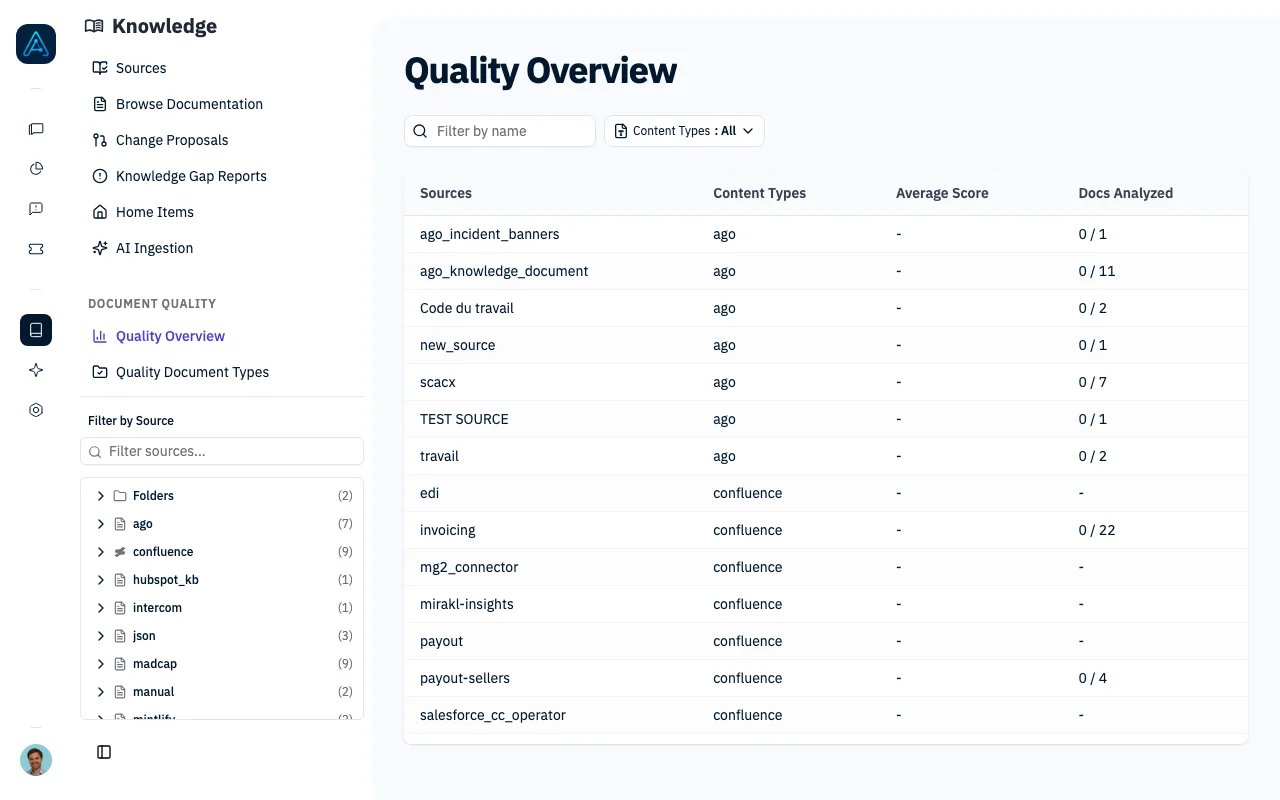The height and width of the screenshot is (800, 1280).
Task: Click the Content Types column header
Action: point(759,193)
